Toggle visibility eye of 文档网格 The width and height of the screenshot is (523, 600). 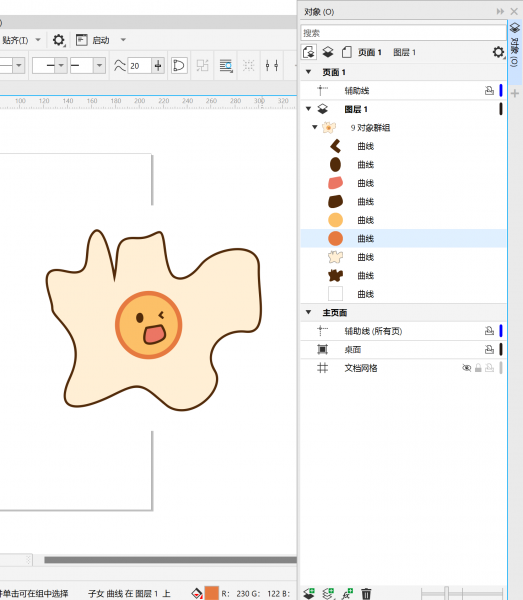(466, 368)
